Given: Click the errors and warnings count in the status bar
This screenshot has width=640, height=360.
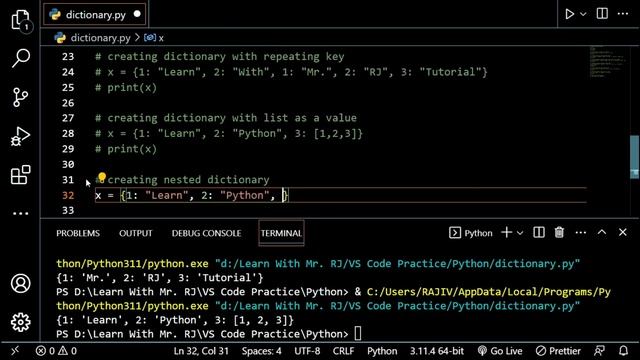Looking at the screenshot, I should coord(56,351).
